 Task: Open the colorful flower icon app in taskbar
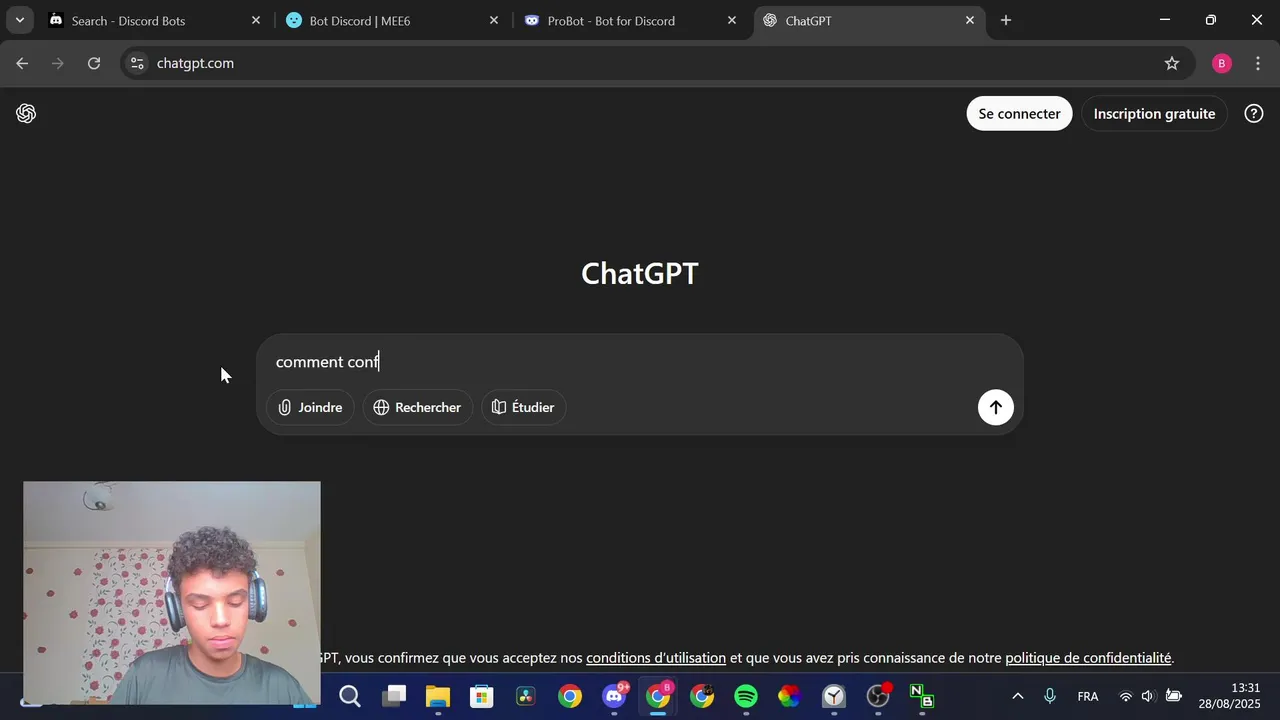790,696
